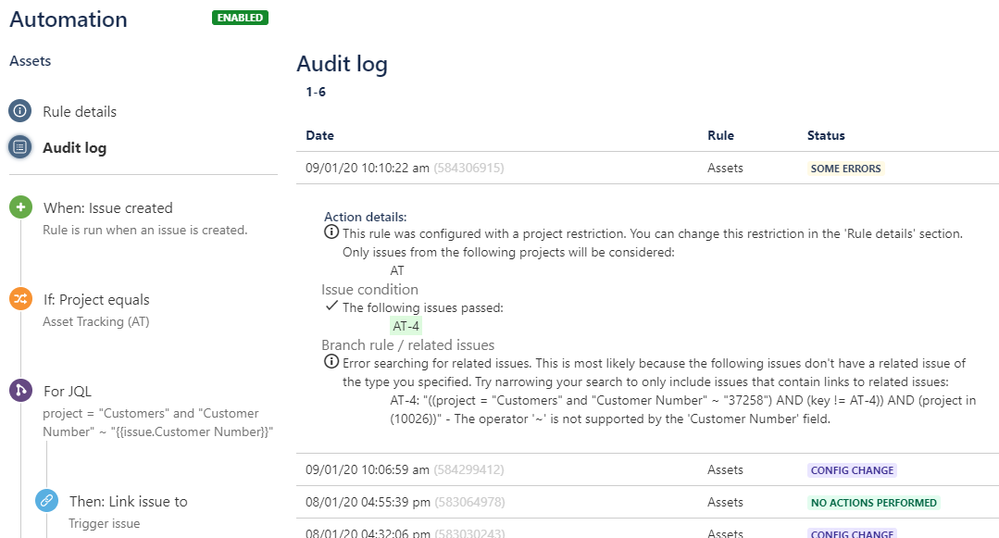Screen dimensions: 999x538
Task: Click the orange Project equals condition icon
Action: tap(20, 299)
